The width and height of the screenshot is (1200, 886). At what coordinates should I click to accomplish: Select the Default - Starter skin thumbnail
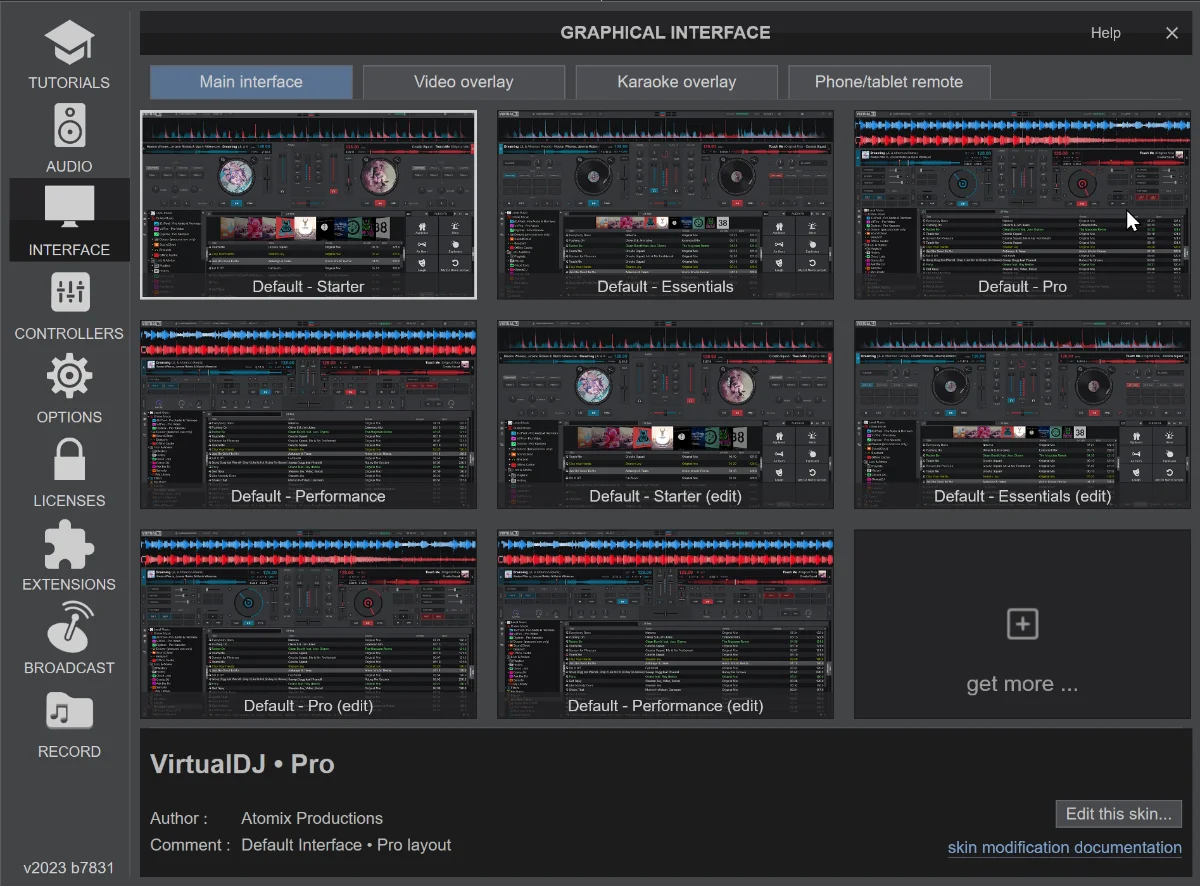tap(308, 204)
